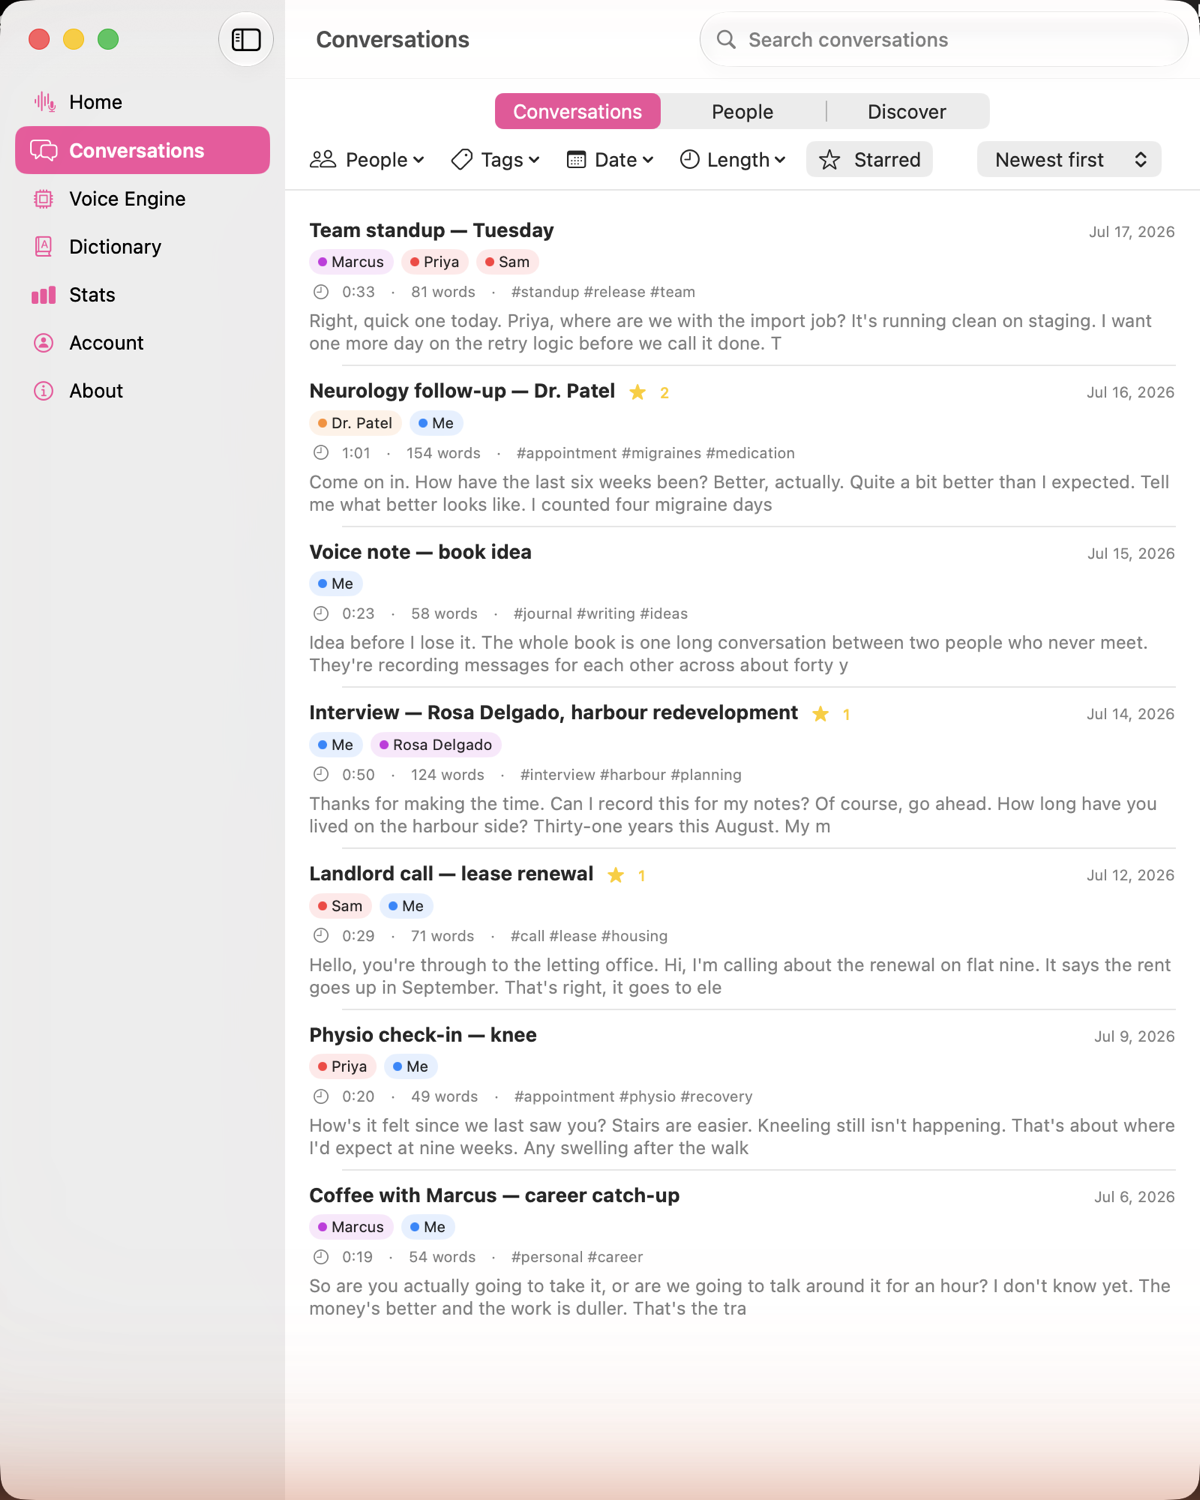Click the Sam tag in Team standup
Viewport: 1200px width, 1500px height.
click(508, 262)
